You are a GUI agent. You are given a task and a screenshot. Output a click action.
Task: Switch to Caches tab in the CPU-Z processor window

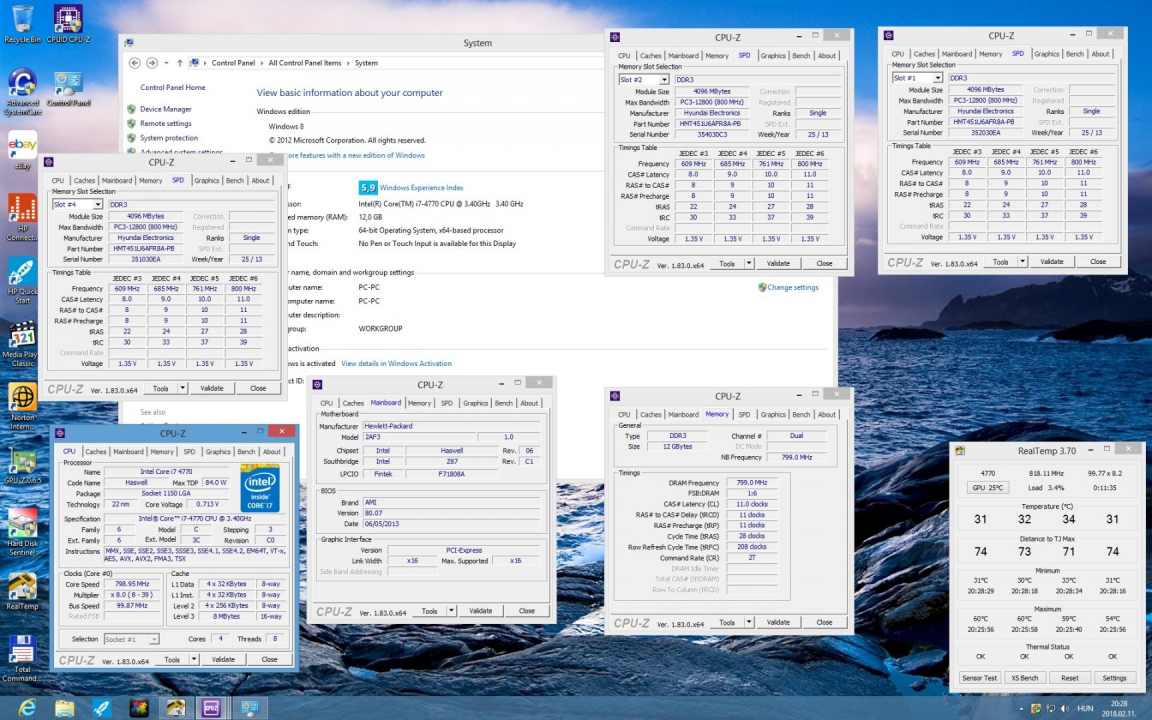[x=96, y=452]
